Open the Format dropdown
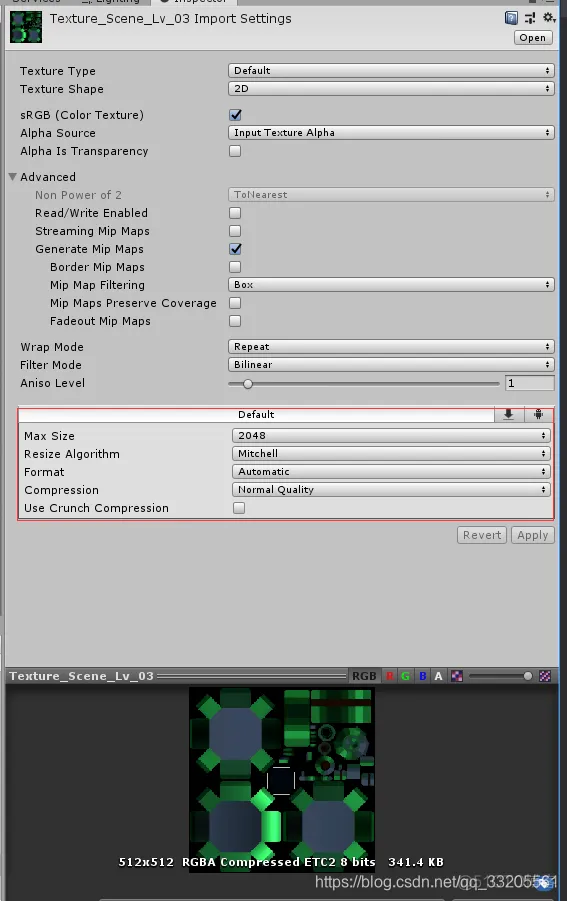 391,472
